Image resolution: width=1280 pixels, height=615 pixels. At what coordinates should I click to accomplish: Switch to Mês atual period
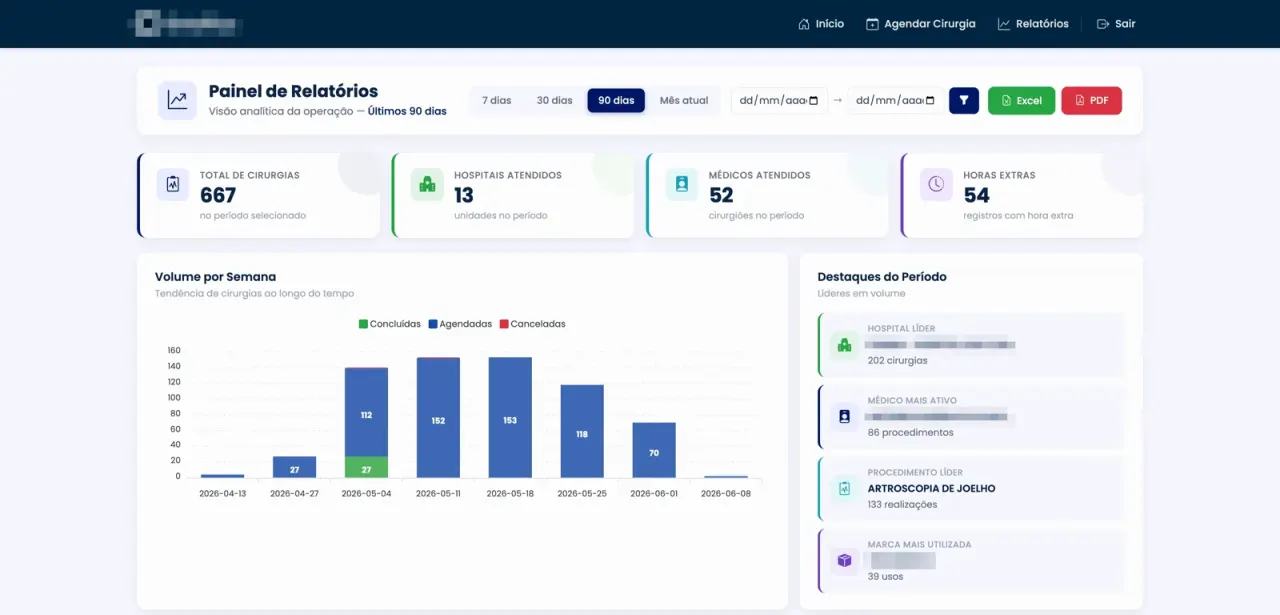[x=684, y=100]
